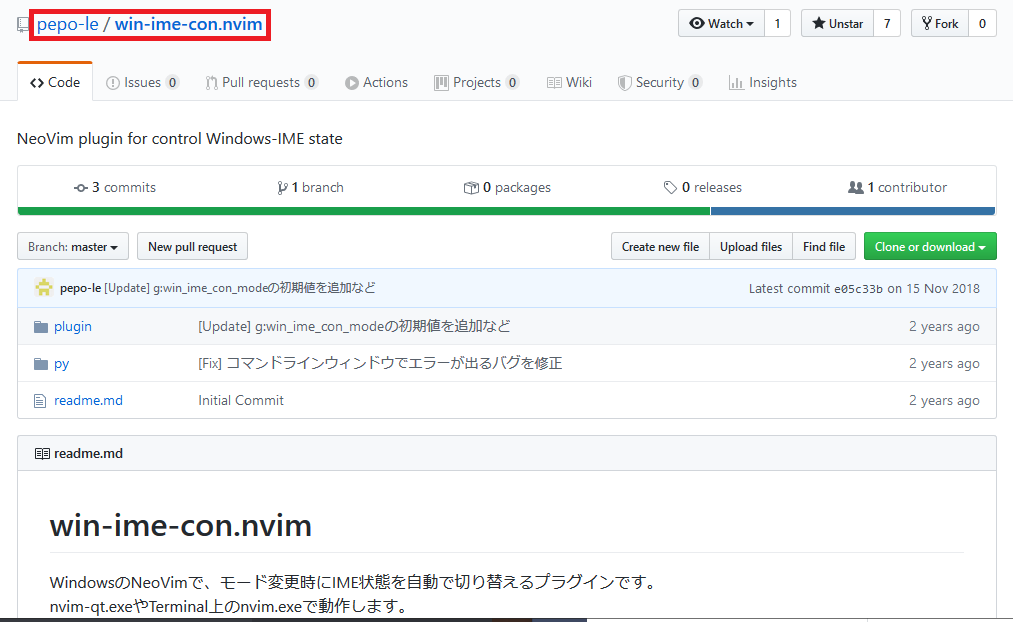Viewport: 1013px width, 622px height.
Task: Click the Issues tab count badge
Action: tap(172, 83)
